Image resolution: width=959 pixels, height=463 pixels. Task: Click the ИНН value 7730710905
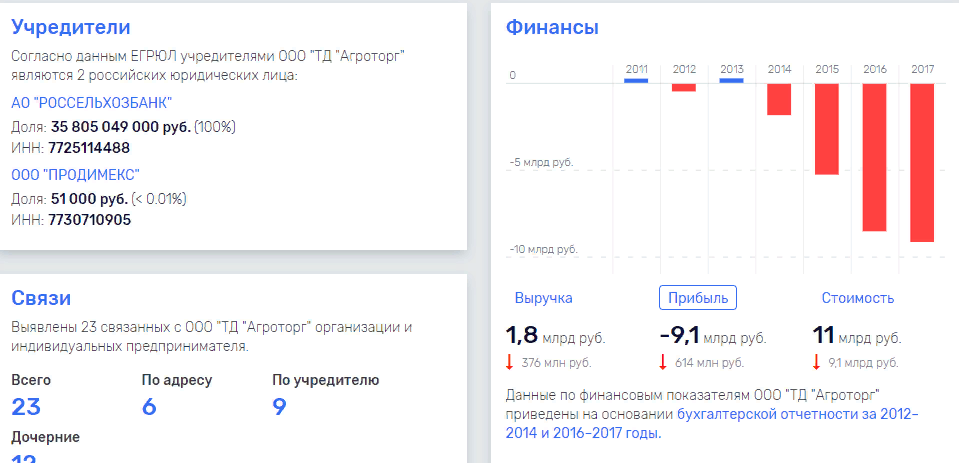coord(89,220)
